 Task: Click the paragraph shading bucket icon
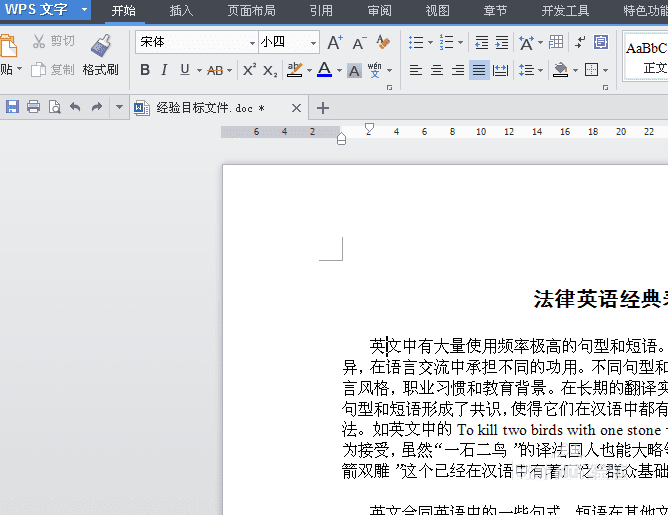[560, 70]
